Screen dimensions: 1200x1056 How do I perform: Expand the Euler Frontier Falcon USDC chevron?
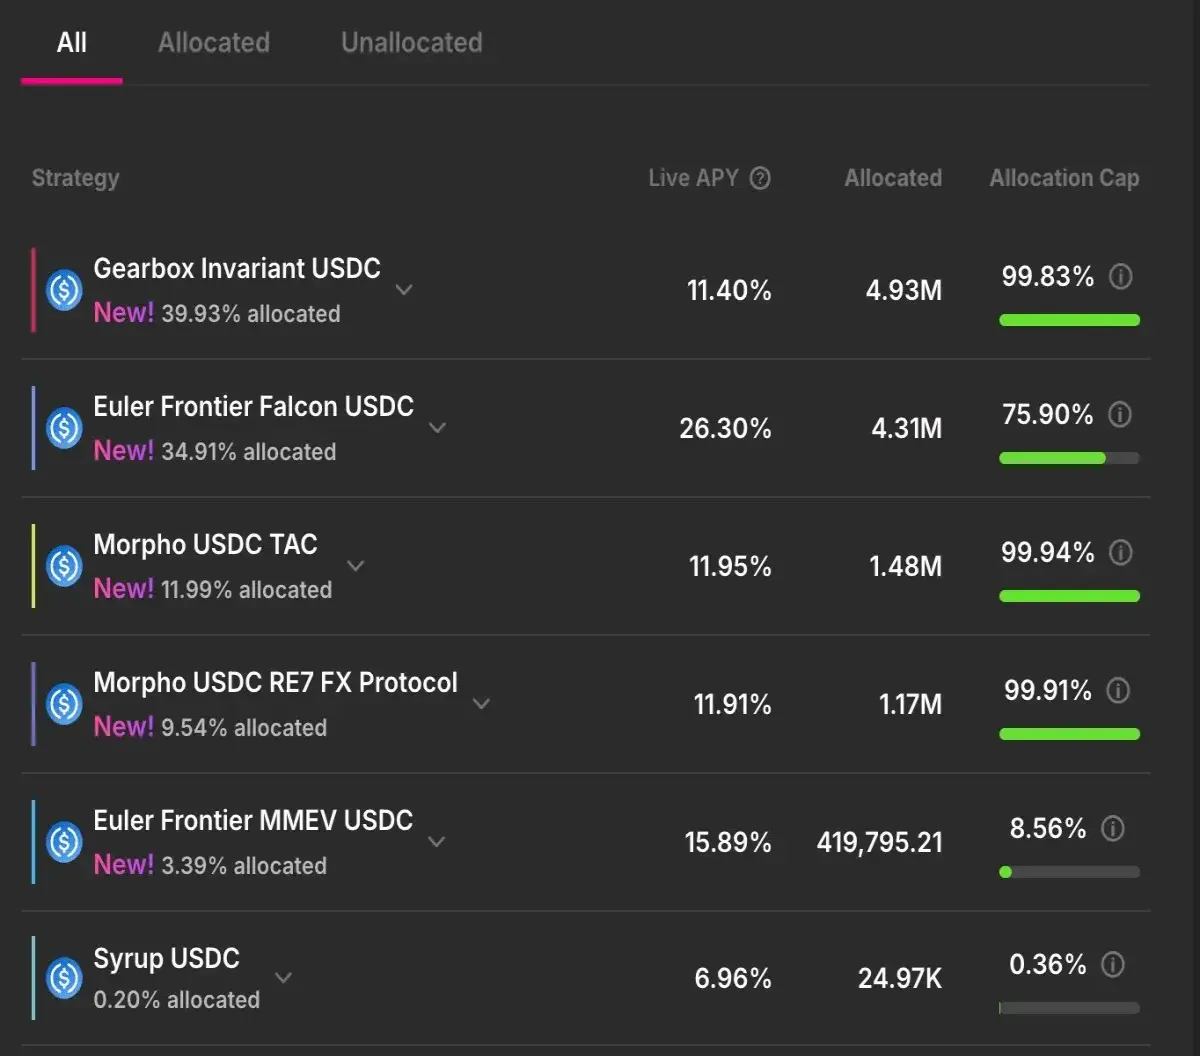pos(437,428)
